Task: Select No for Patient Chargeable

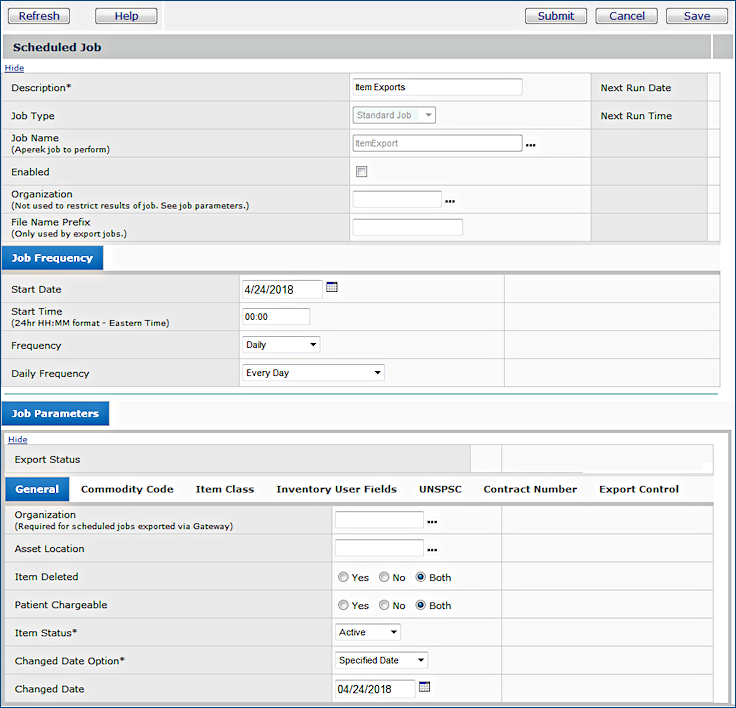Action: click(x=384, y=606)
